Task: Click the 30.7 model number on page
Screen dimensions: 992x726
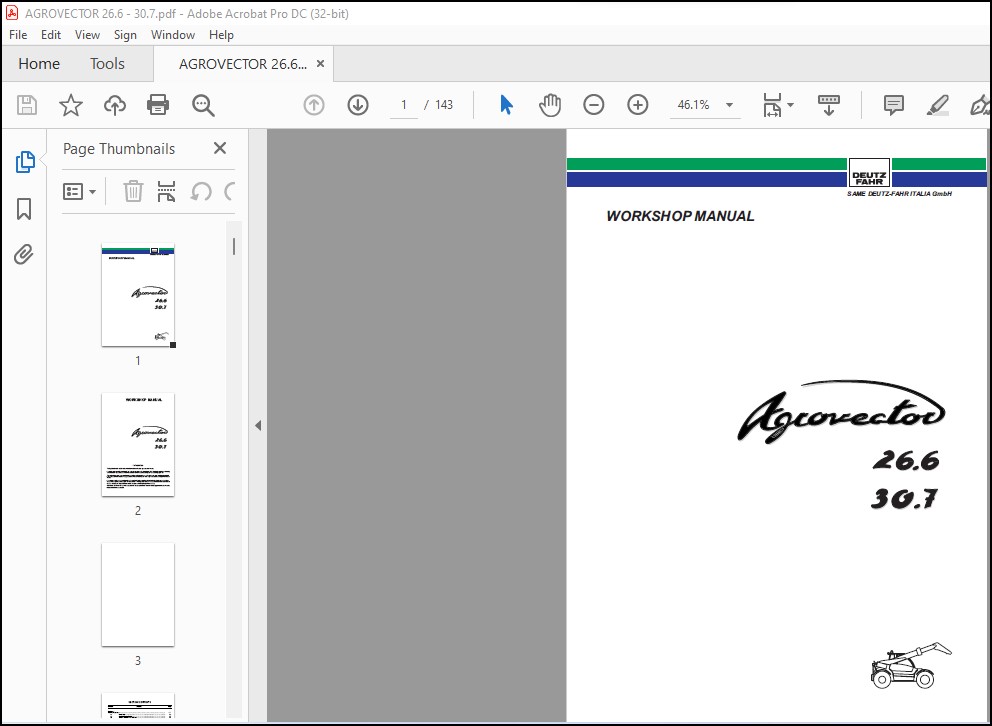Action: click(904, 499)
